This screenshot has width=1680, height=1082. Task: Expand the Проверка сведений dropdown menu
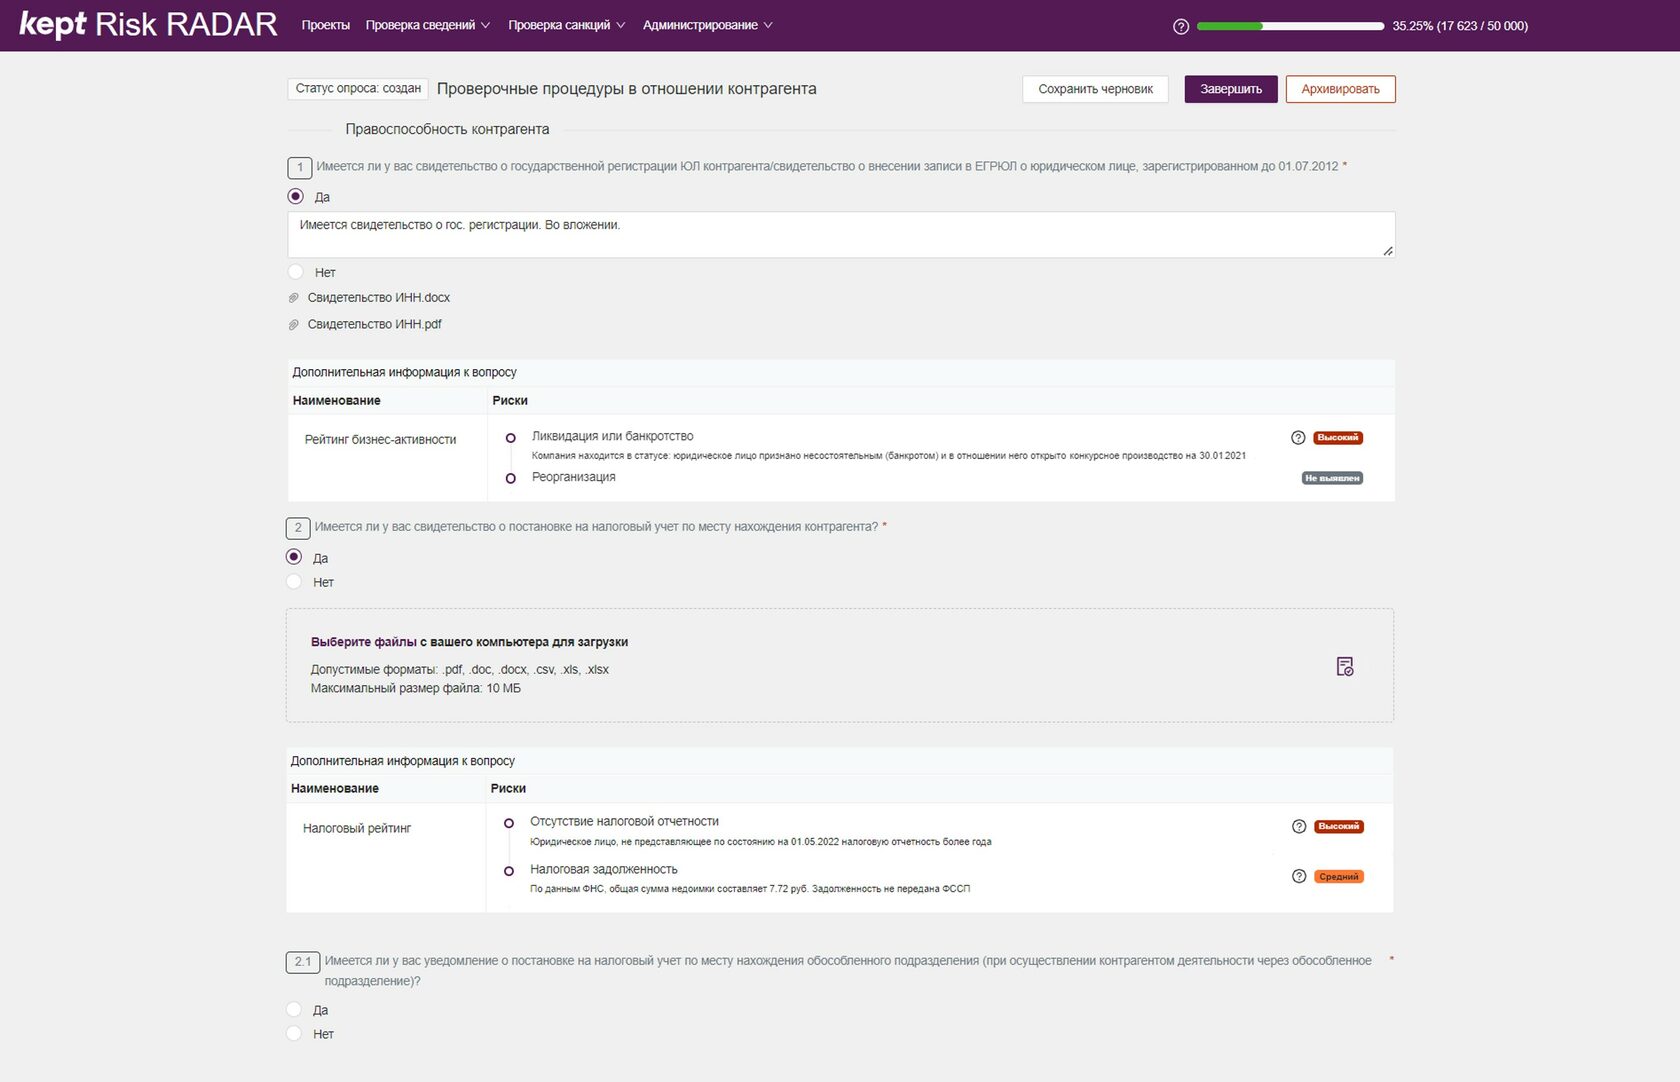coord(427,25)
